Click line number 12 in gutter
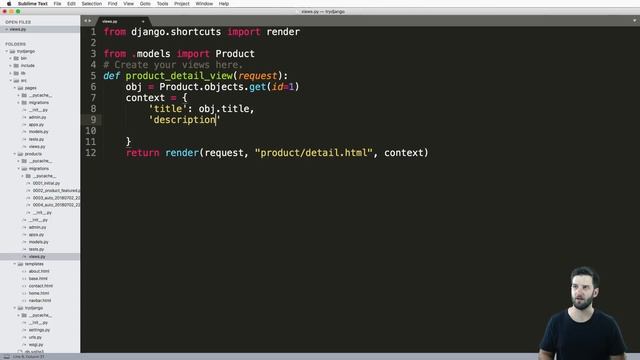 pos(91,153)
